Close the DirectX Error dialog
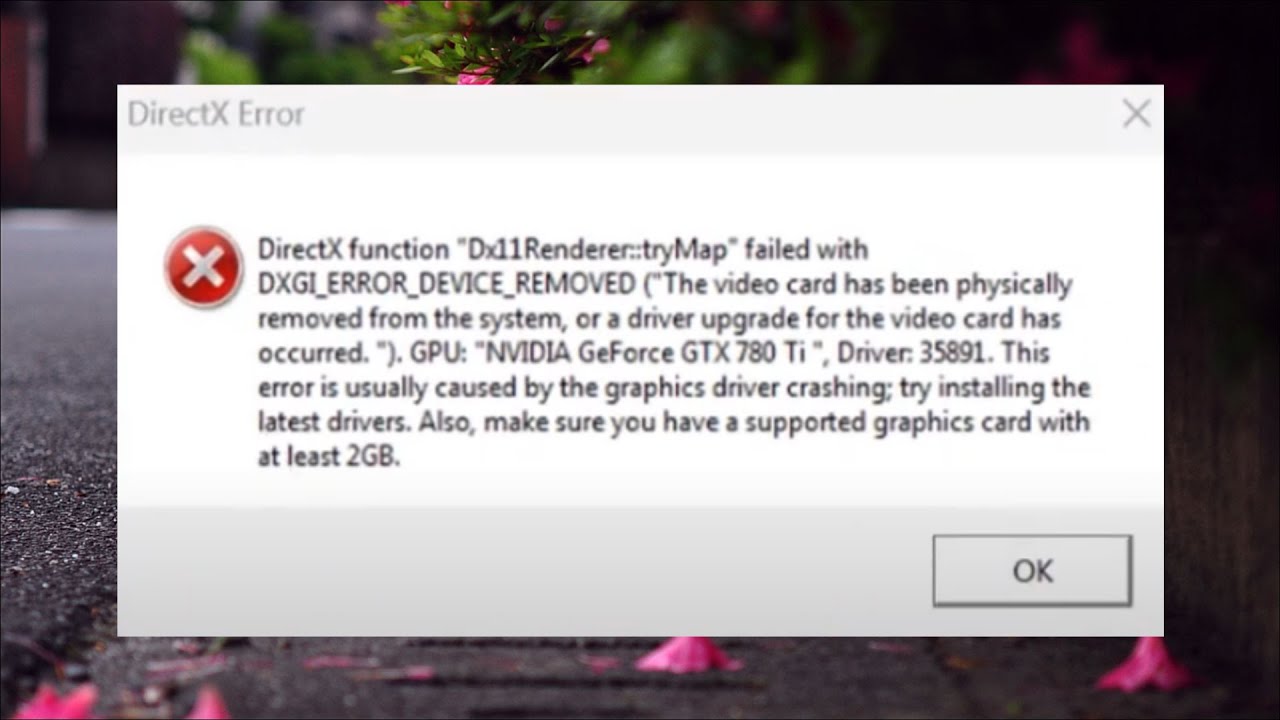The height and width of the screenshot is (720, 1280). [1136, 114]
